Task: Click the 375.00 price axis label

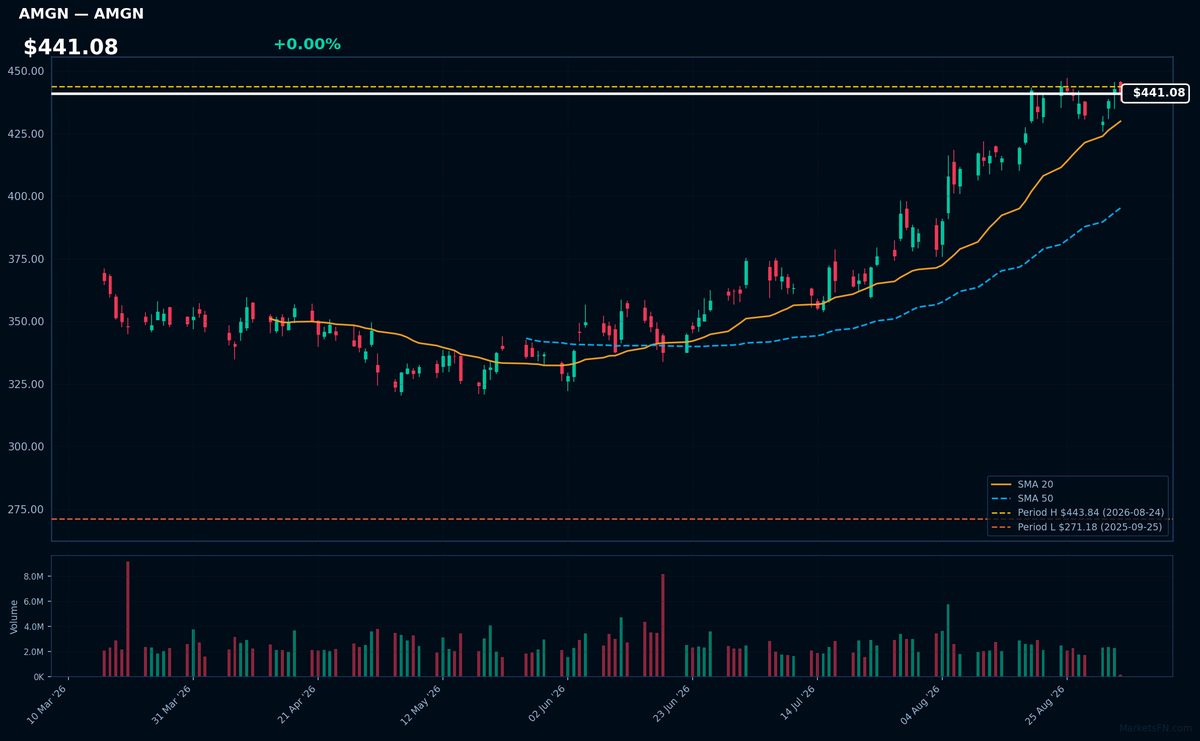Action: 25,259
